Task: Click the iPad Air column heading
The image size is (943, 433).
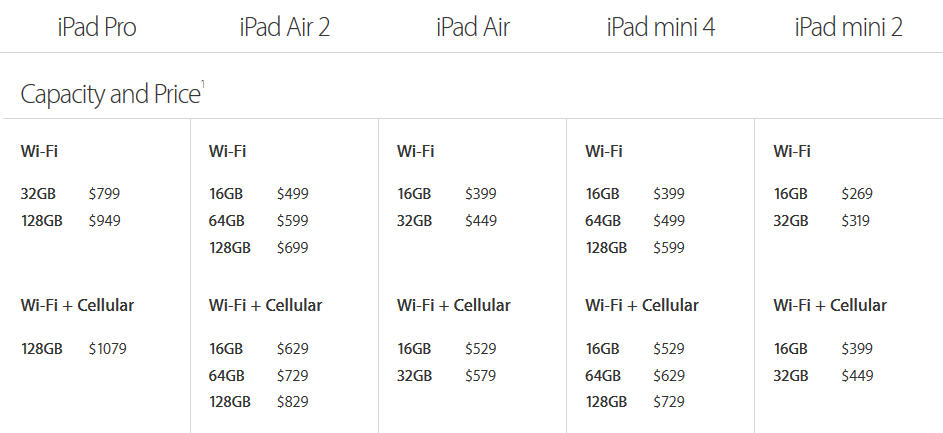Action: click(x=472, y=27)
